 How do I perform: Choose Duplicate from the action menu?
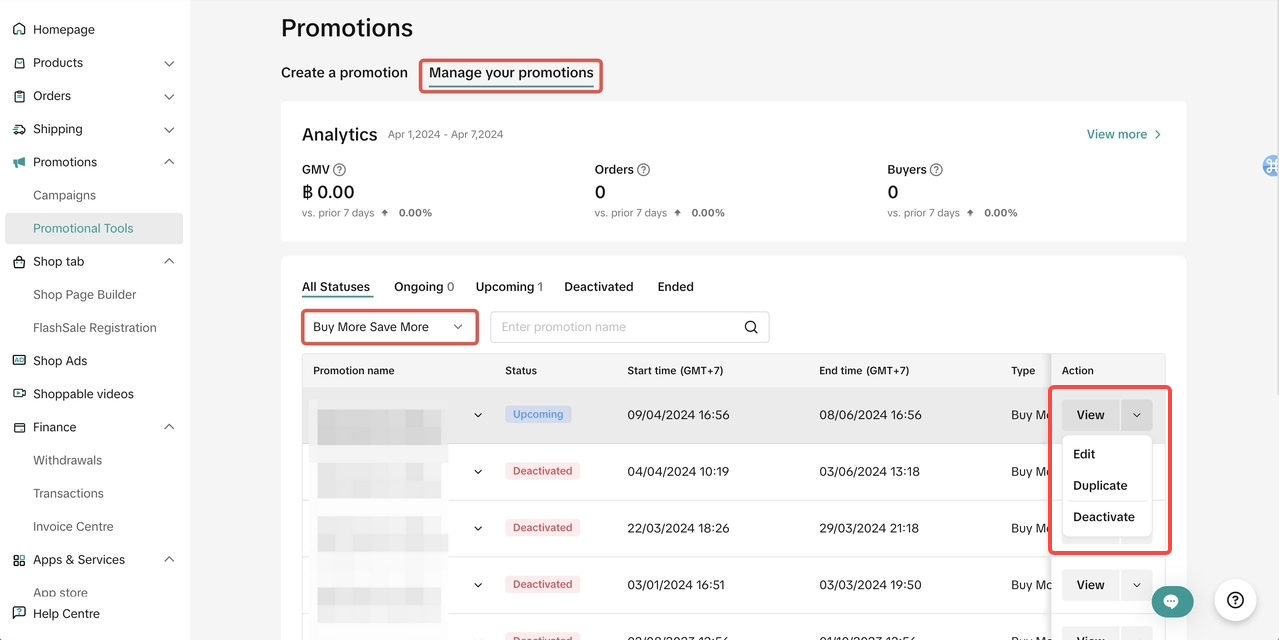pyautogui.click(x=1100, y=486)
